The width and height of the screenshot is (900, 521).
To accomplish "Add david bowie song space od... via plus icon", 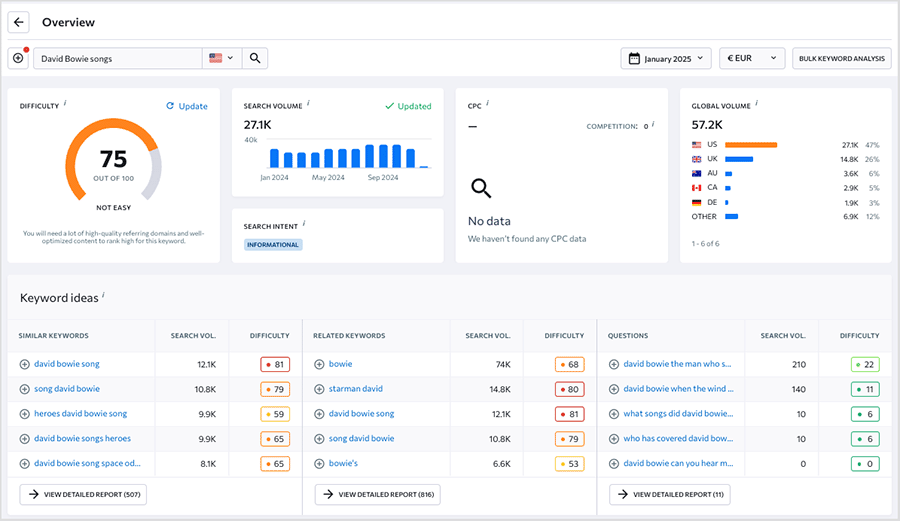I will [25, 464].
